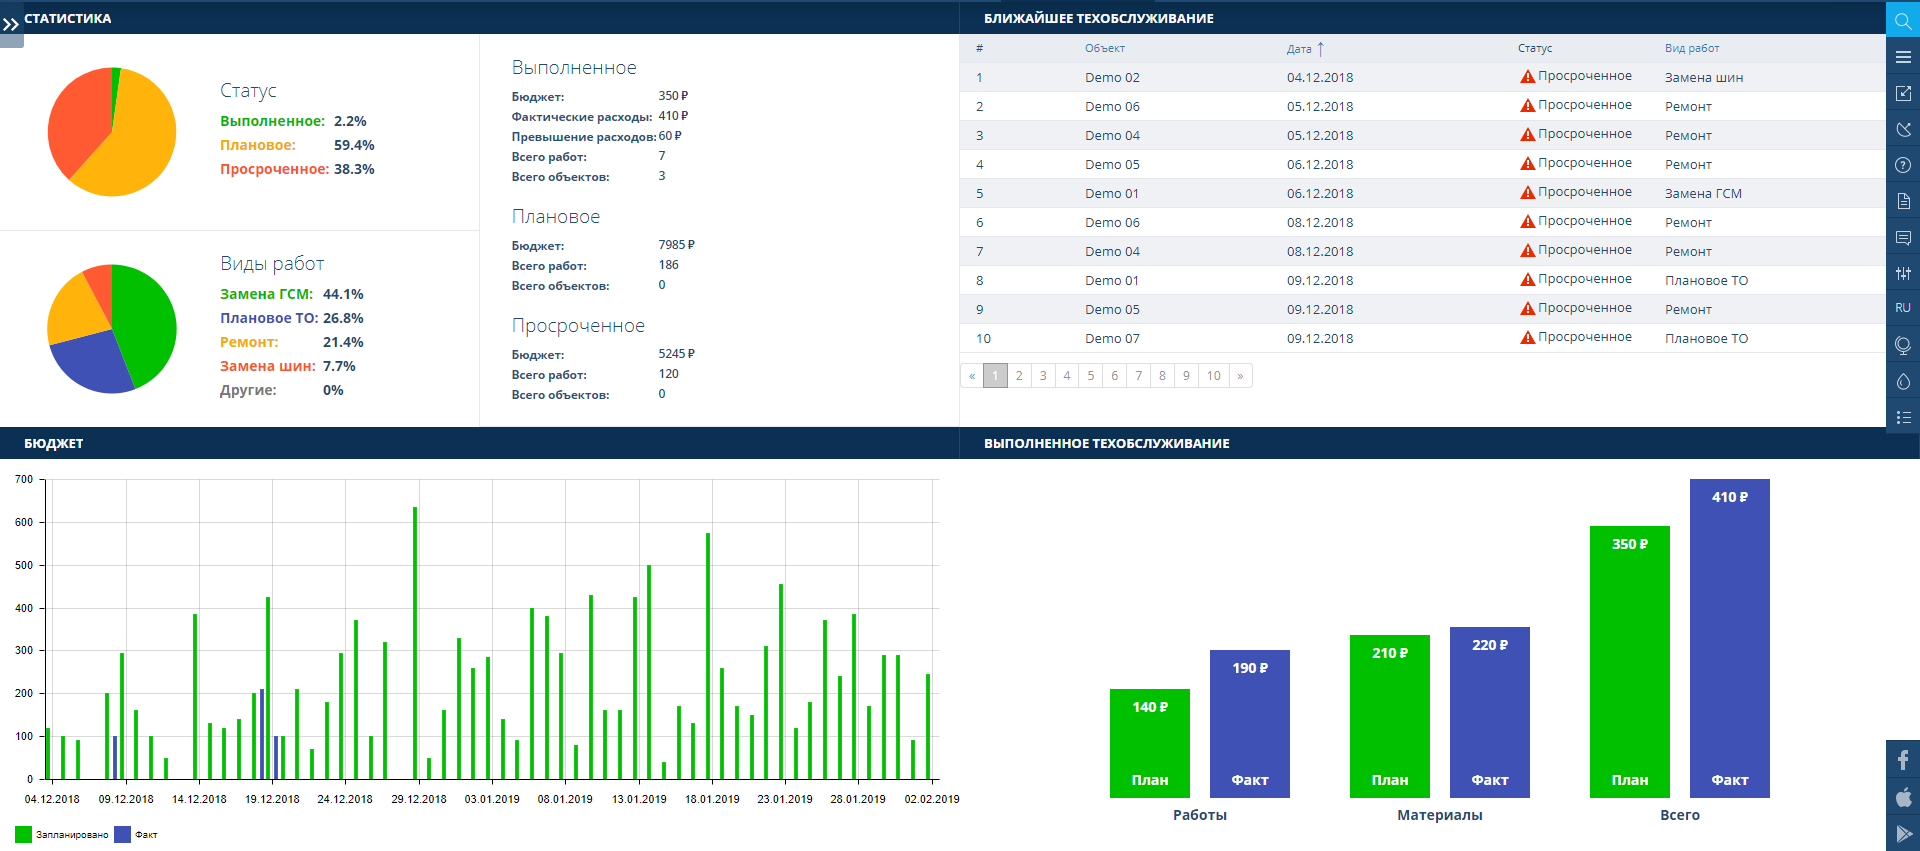Click planned budget value 7985 ₽

click(x=676, y=245)
